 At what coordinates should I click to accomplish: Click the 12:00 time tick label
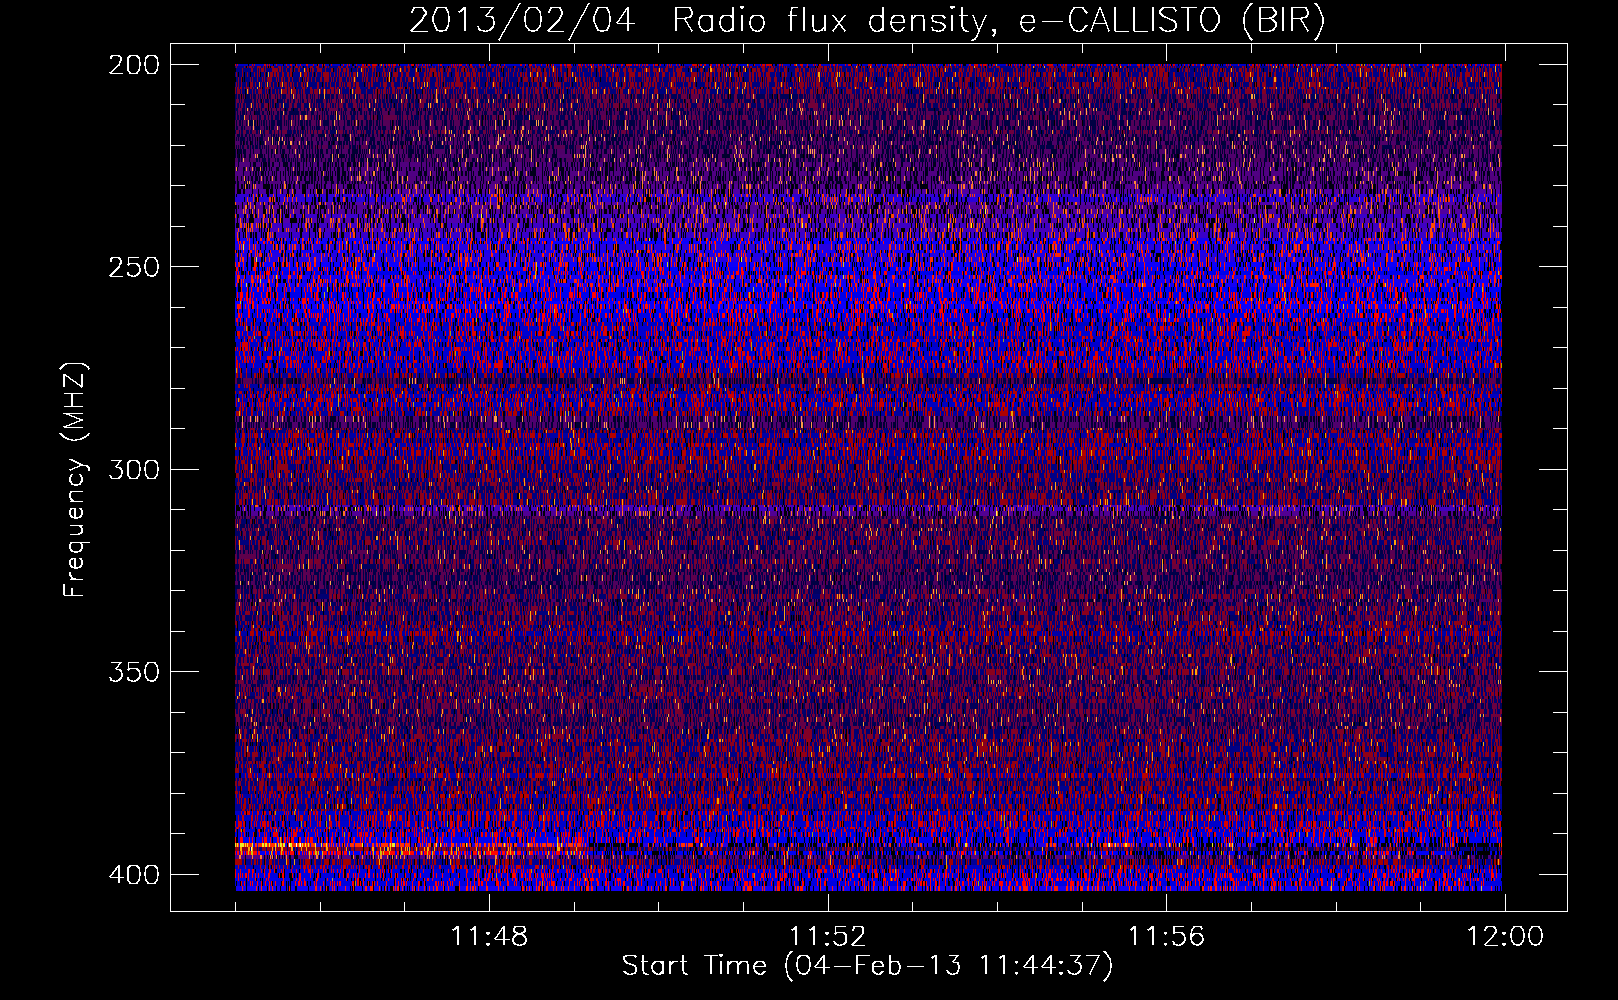(x=1505, y=937)
